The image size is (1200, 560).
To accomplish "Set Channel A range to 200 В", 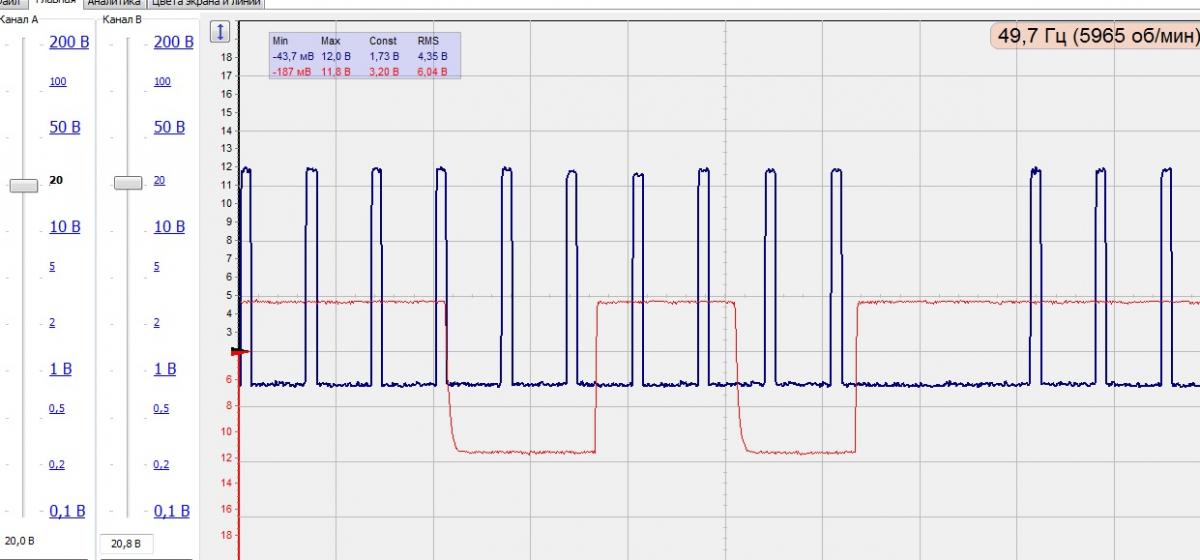I will [69, 42].
